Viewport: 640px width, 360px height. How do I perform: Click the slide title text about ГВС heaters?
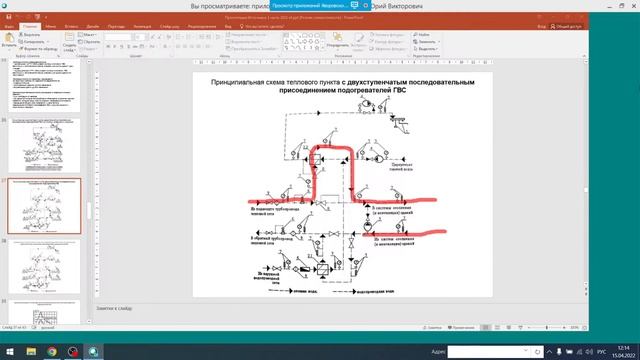click(x=342, y=86)
